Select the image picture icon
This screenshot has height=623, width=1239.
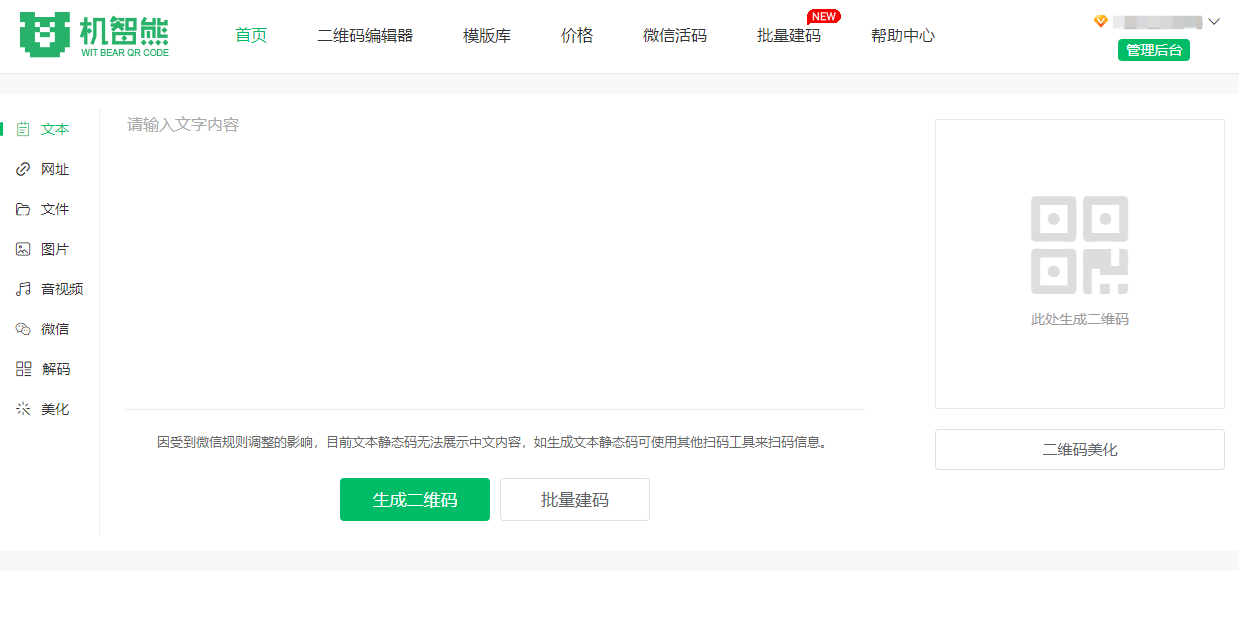(23, 249)
